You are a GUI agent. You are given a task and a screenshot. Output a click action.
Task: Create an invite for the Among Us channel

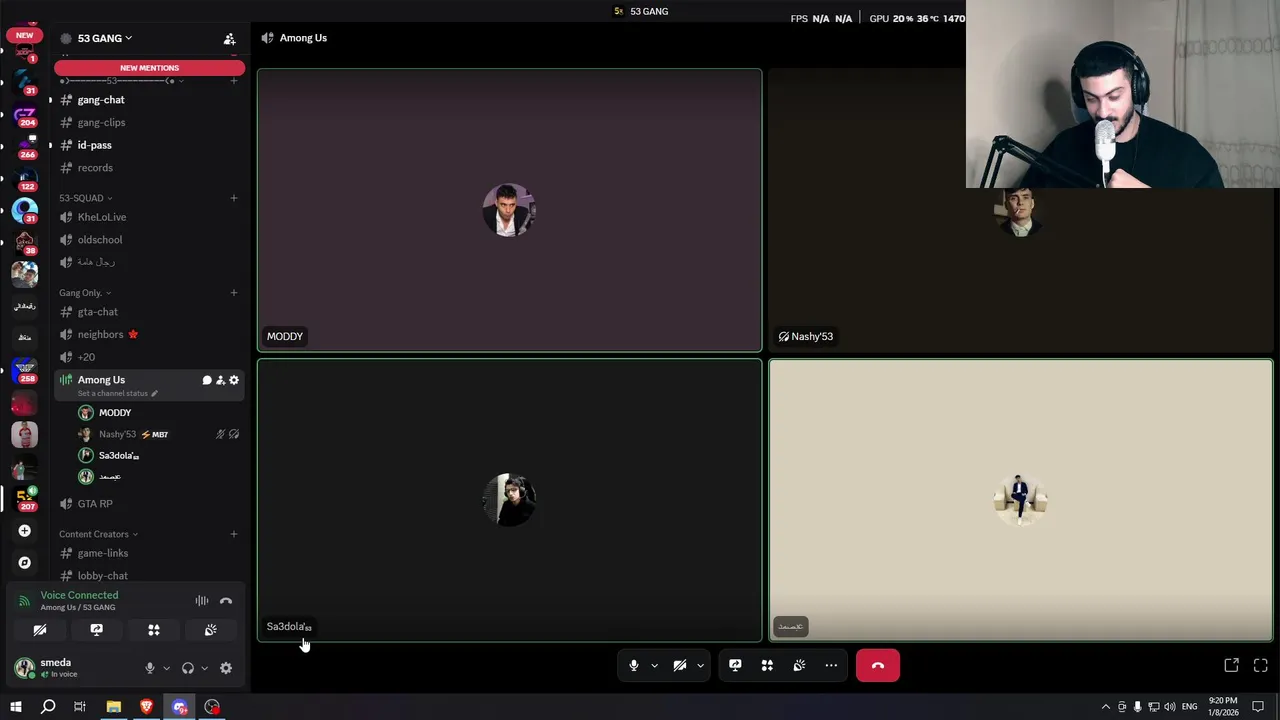pyautogui.click(x=220, y=380)
